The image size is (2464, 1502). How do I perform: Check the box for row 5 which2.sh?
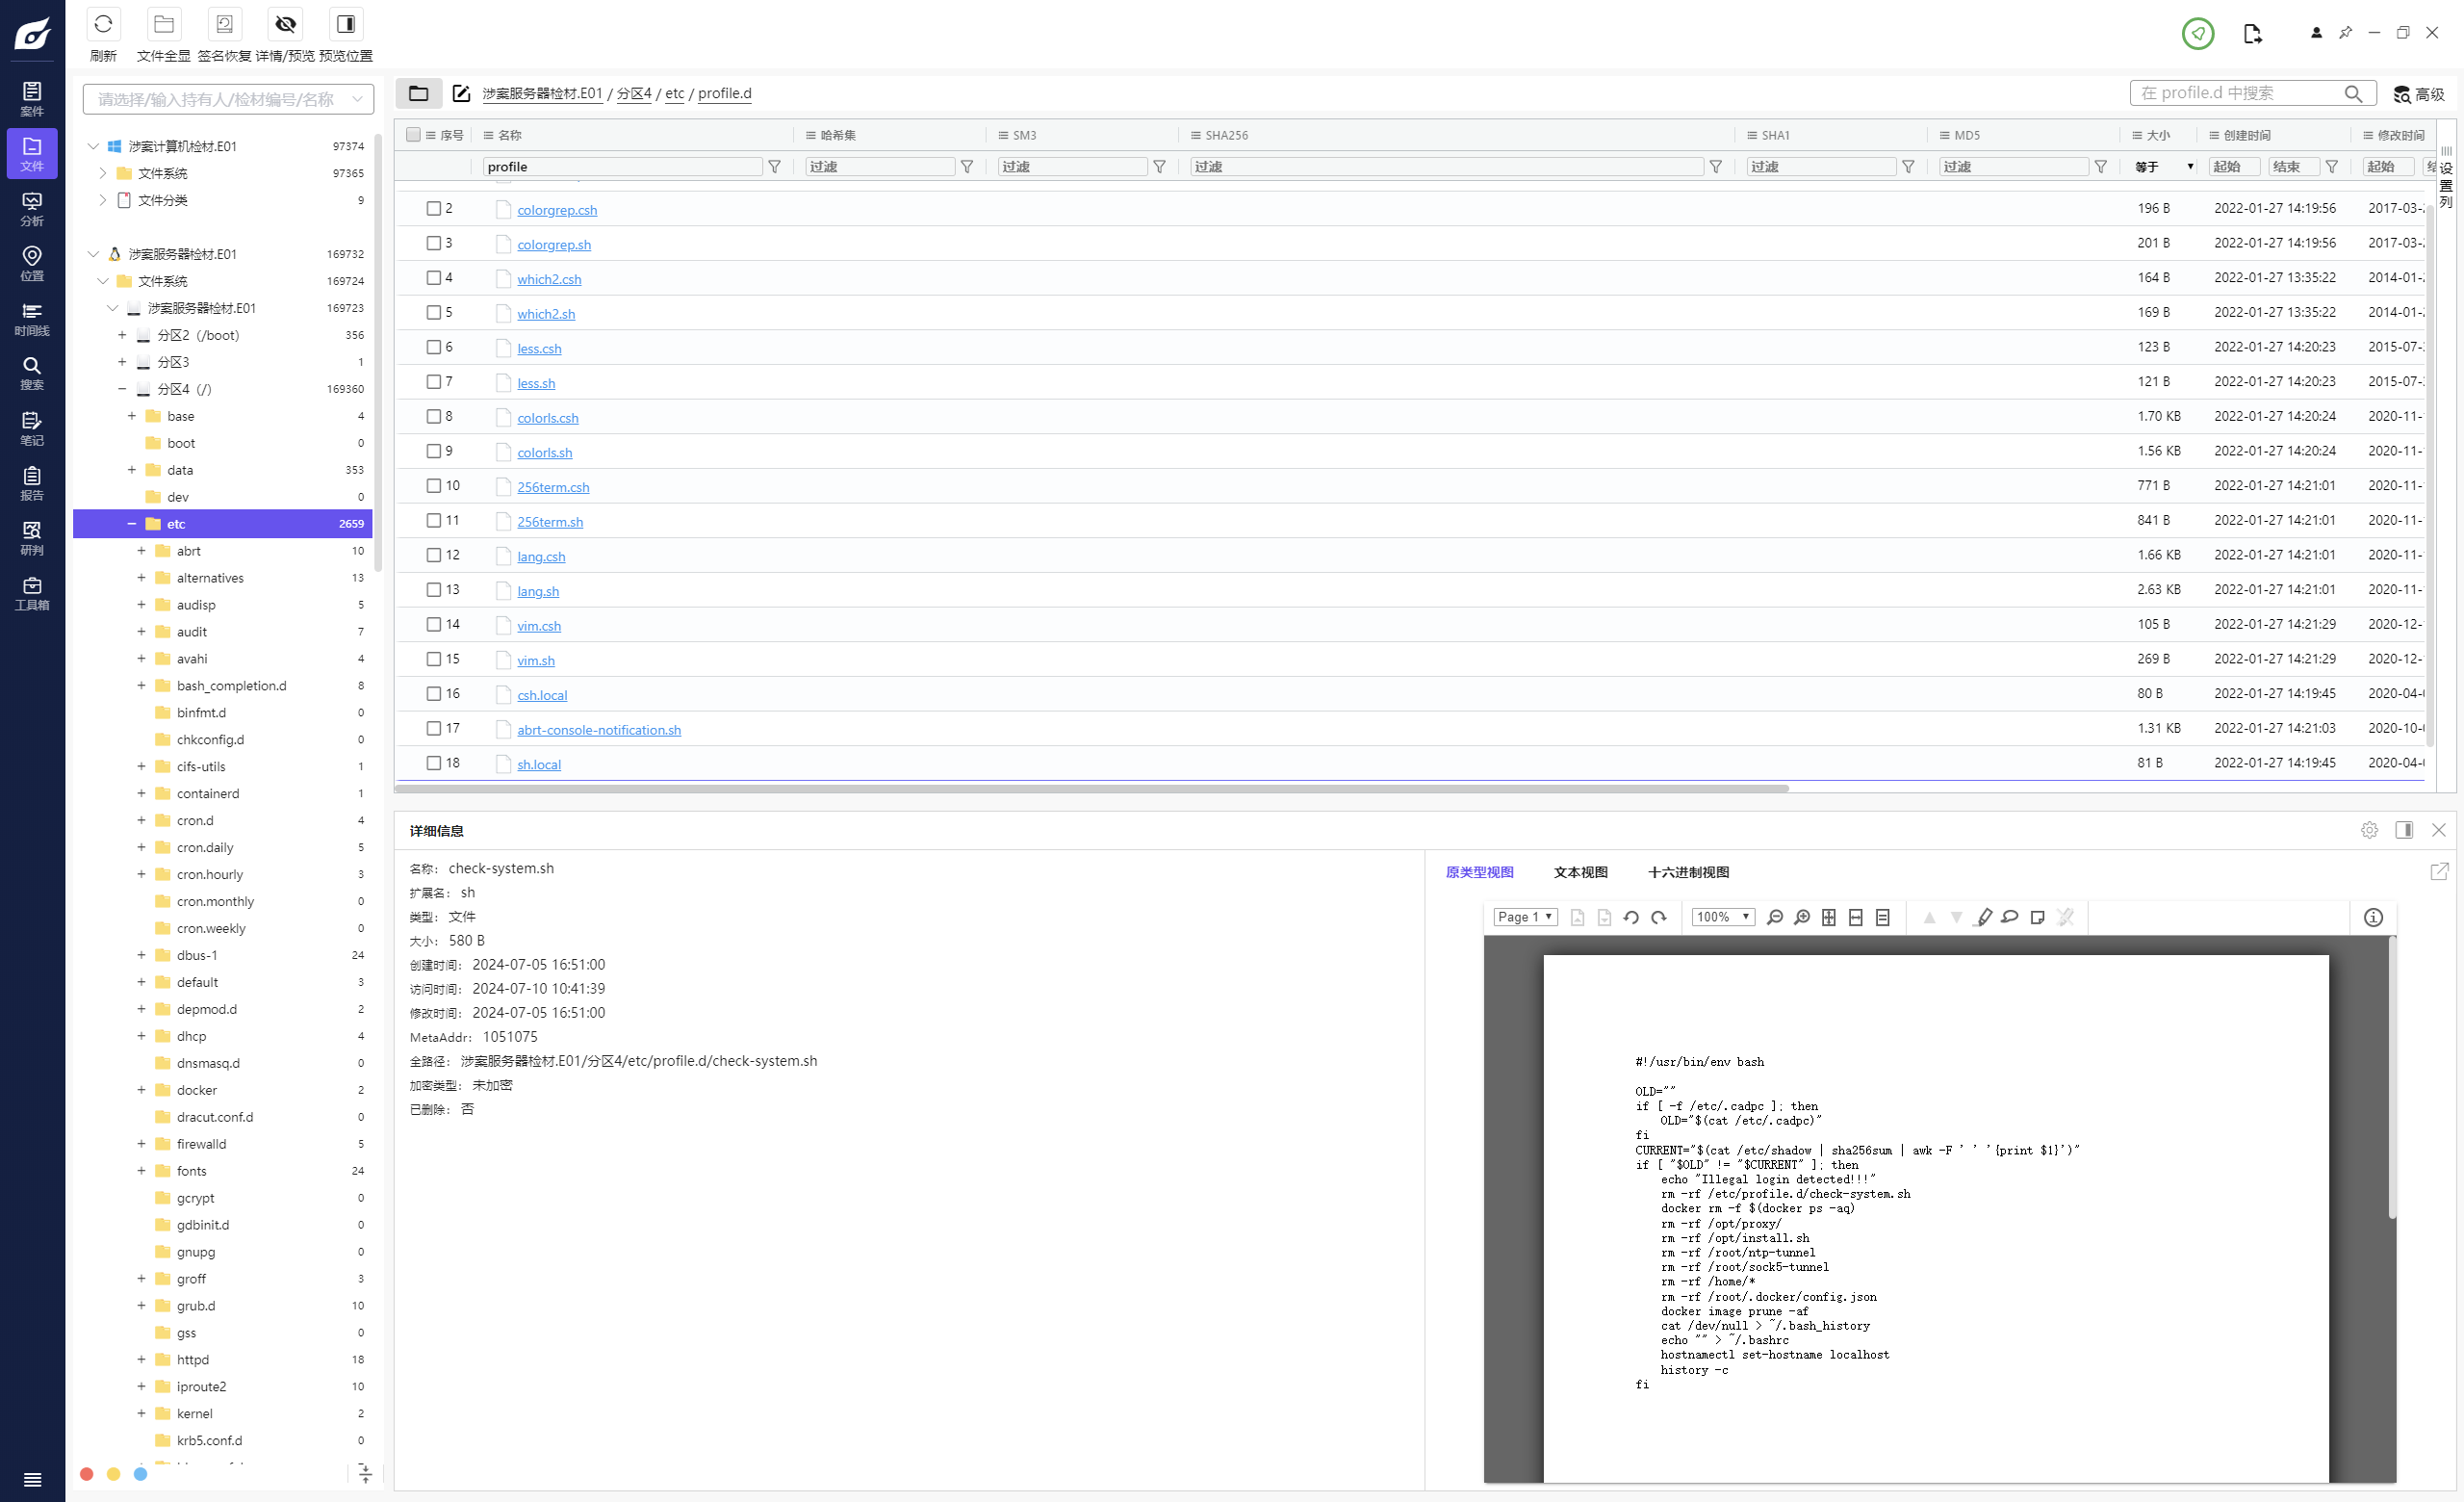(434, 312)
